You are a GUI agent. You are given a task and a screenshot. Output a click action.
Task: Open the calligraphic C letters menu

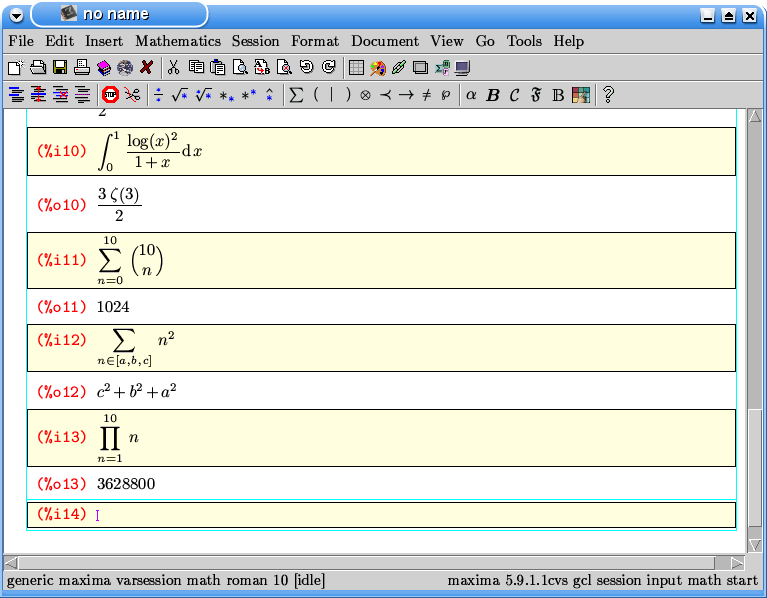[514, 95]
